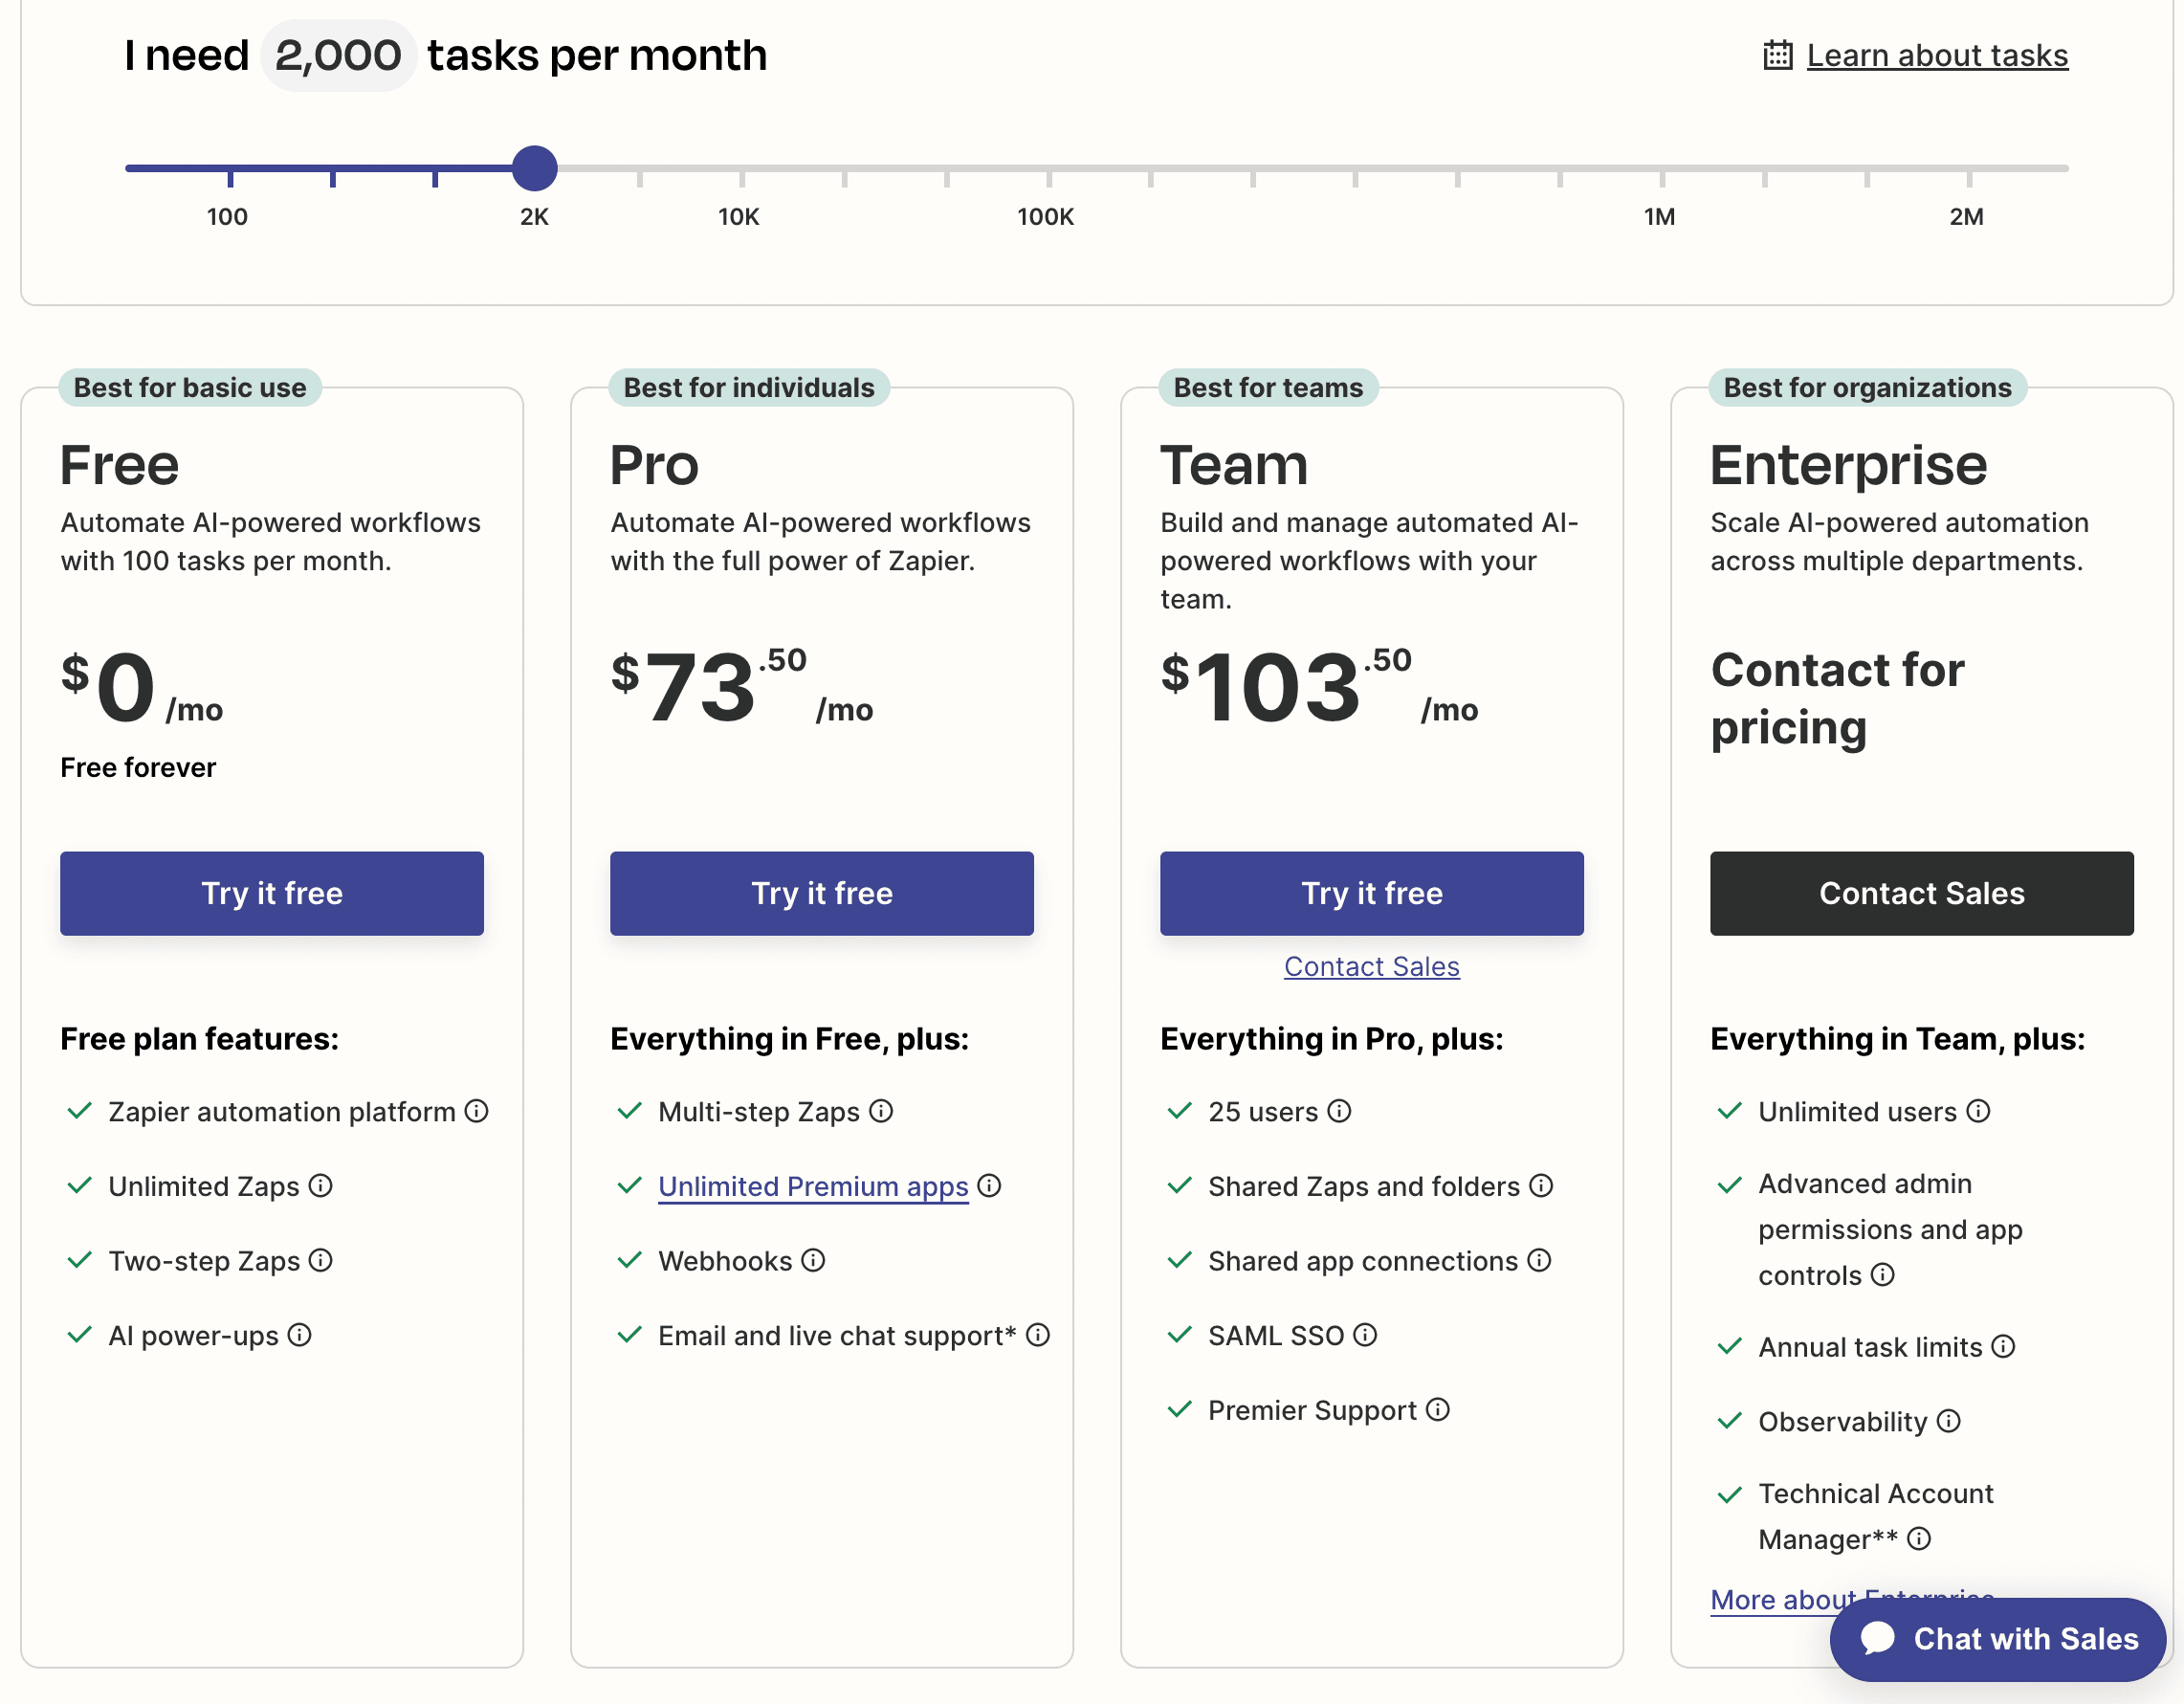Screen dimensions: 2184x1704
Task: Open info icon next to Unlimited users
Action: (x=1978, y=1111)
